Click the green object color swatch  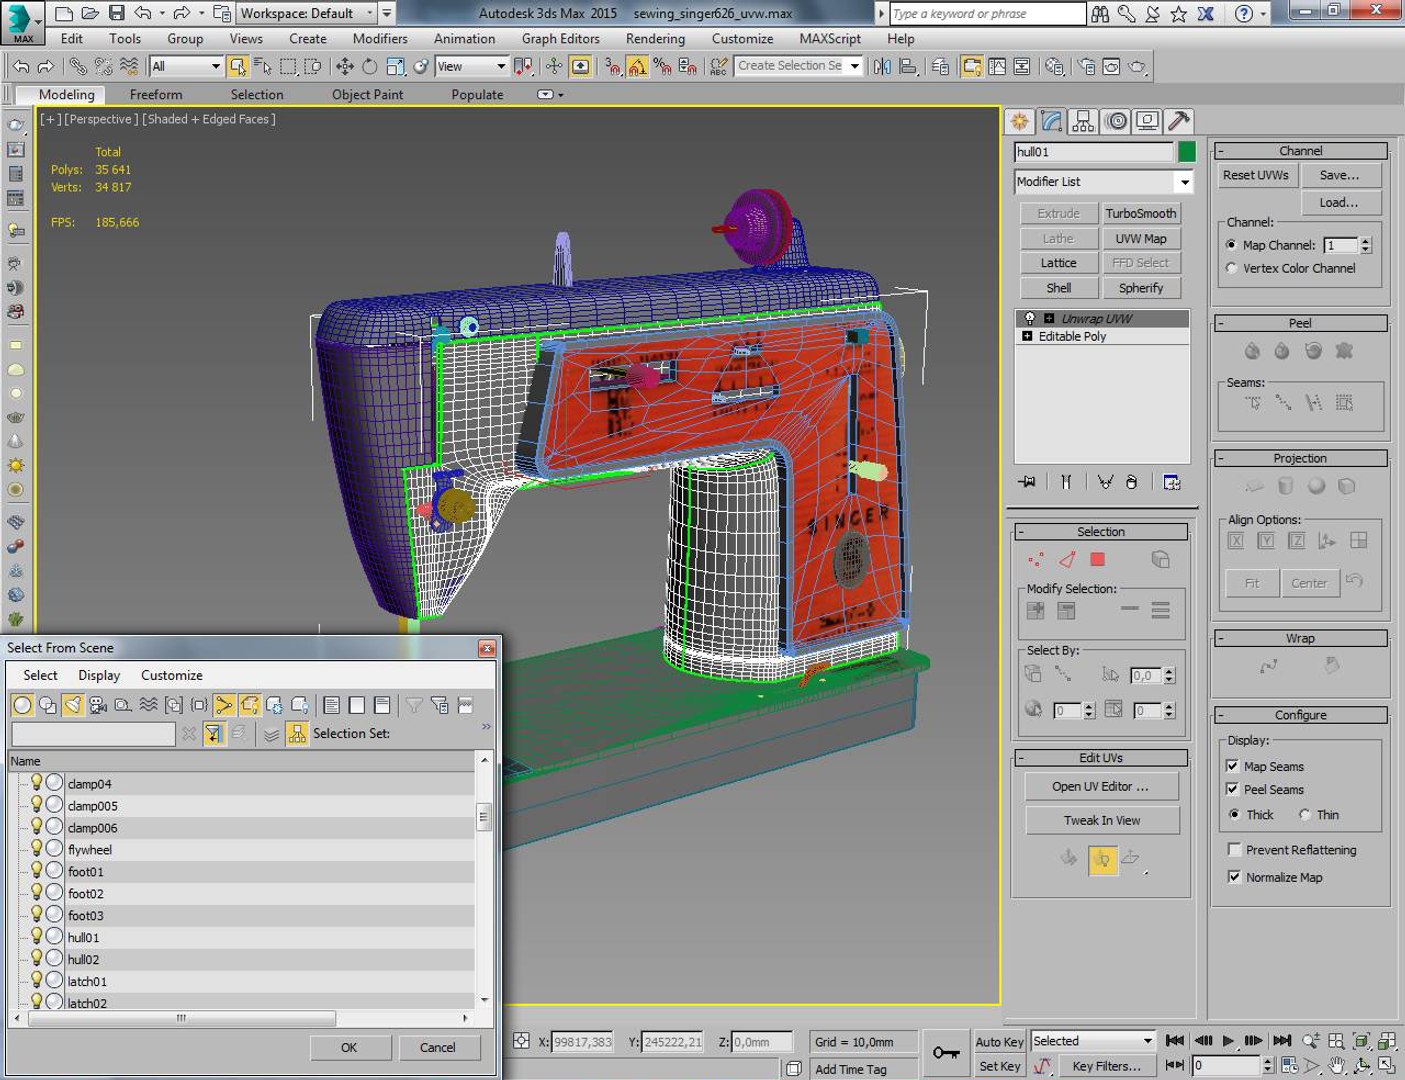[x=1186, y=152]
